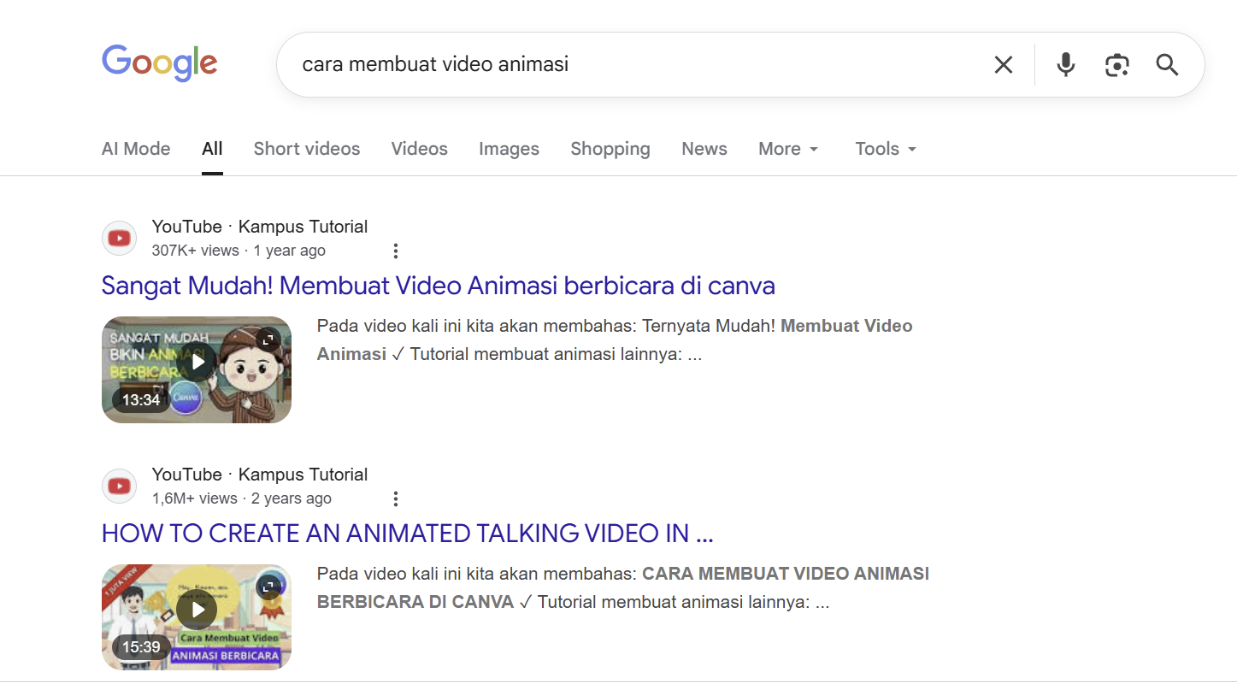Click the magnifier search icon
Screen dimensions: 1237x684
pyautogui.click(x=1167, y=65)
